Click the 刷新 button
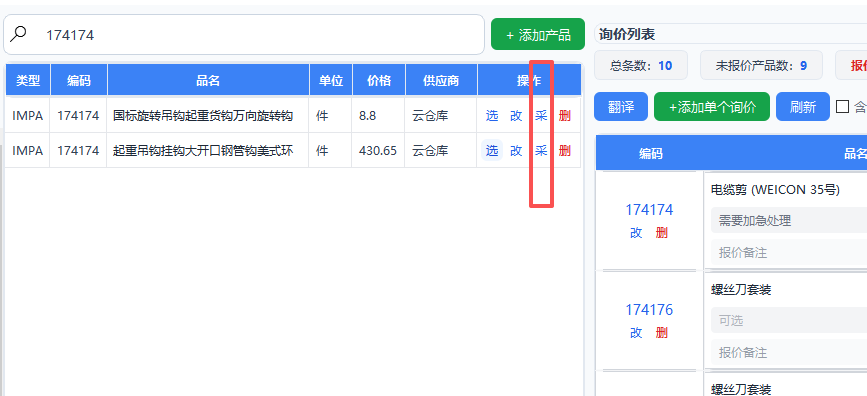867x396 pixels. coord(803,107)
